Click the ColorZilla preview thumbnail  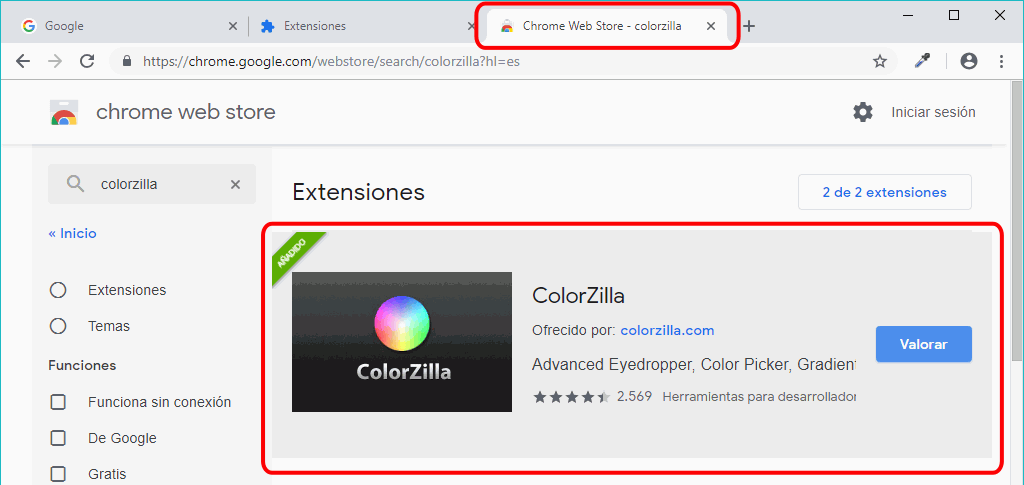click(402, 342)
